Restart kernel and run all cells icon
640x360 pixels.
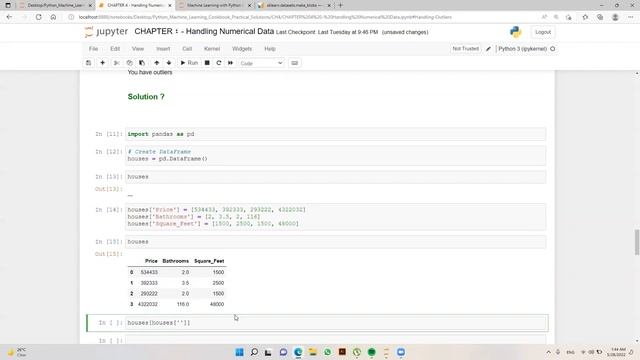pos(231,63)
